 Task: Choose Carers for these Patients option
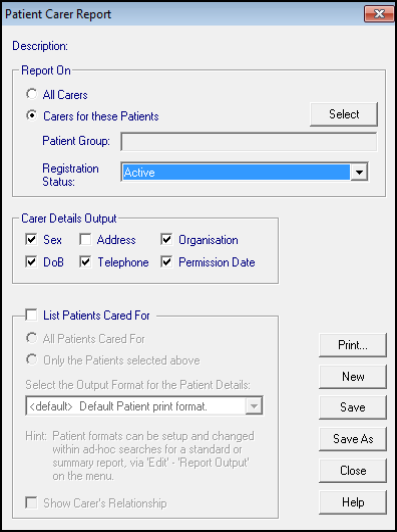tap(32, 116)
